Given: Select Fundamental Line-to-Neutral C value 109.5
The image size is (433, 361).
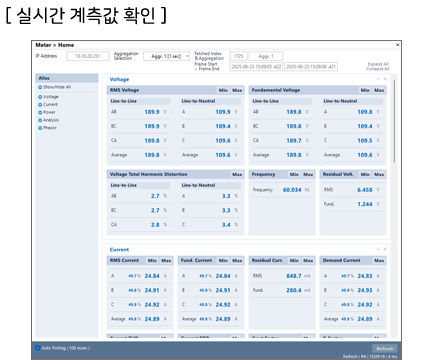Looking at the screenshot, I should click(365, 141).
